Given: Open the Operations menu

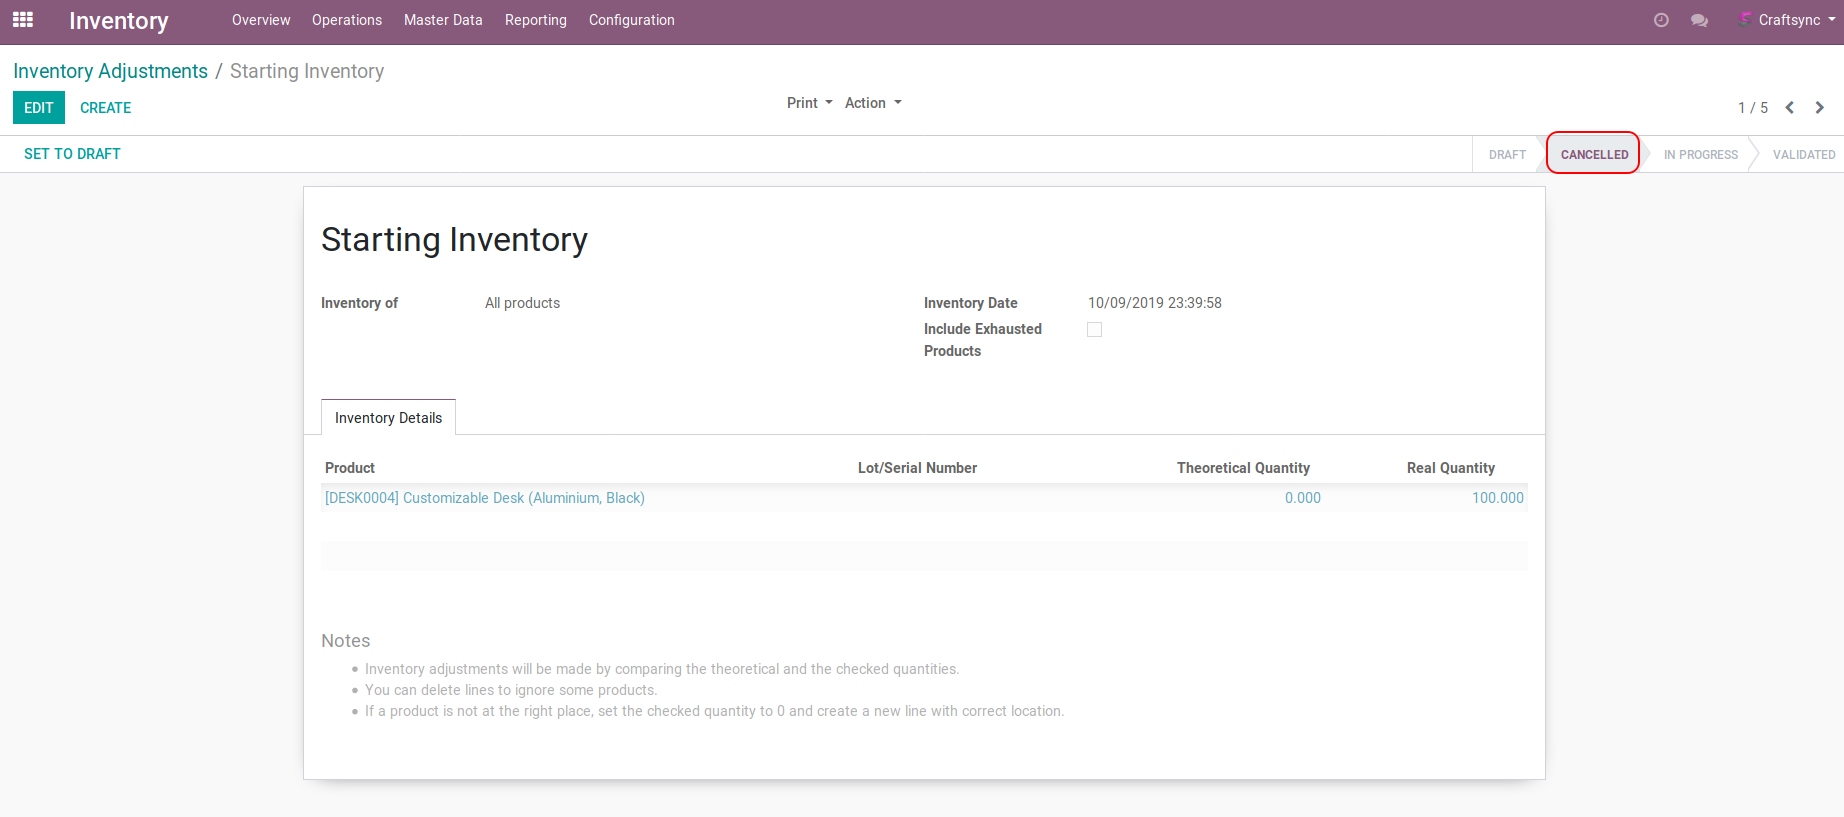Looking at the screenshot, I should click(346, 20).
